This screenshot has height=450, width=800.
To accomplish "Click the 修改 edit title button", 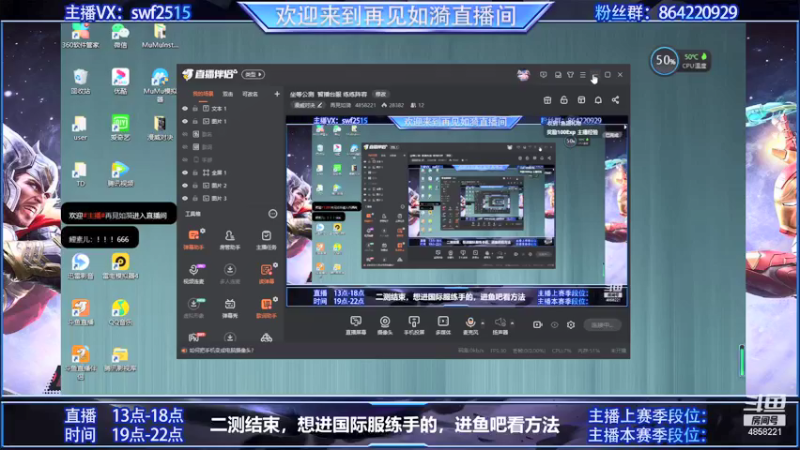I will pos(381,94).
